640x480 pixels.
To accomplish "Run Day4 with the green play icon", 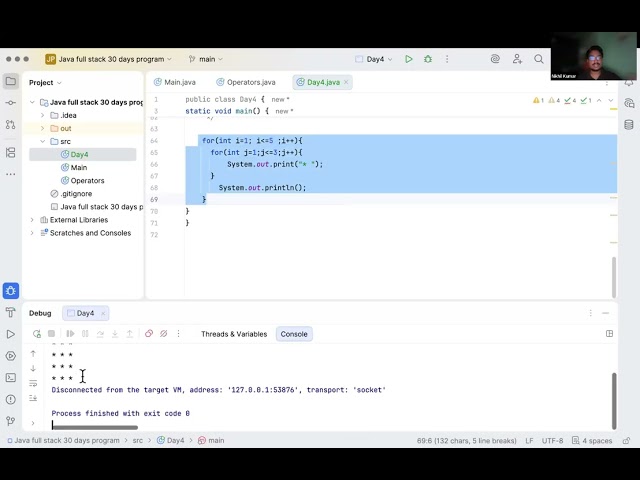I will pyautogui.click(x=409, y=59).
